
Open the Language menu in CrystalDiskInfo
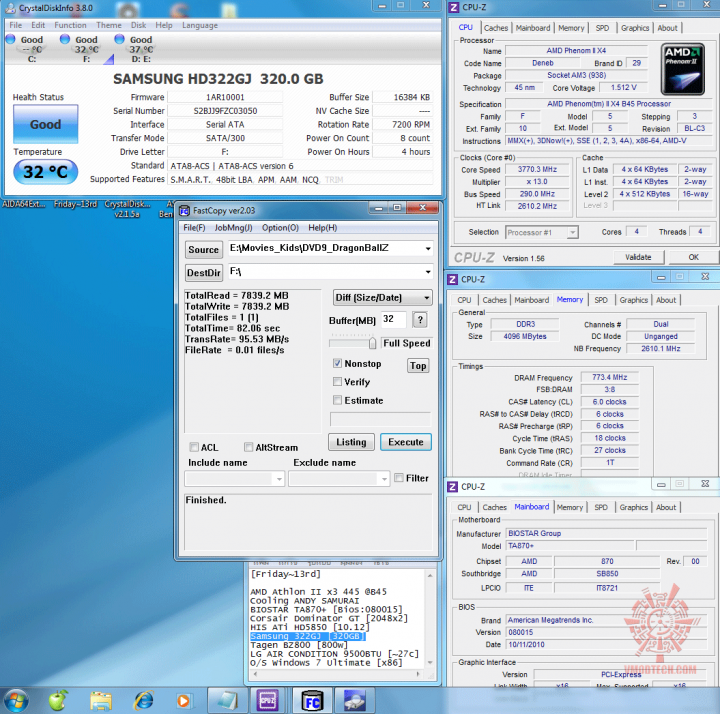200,25
